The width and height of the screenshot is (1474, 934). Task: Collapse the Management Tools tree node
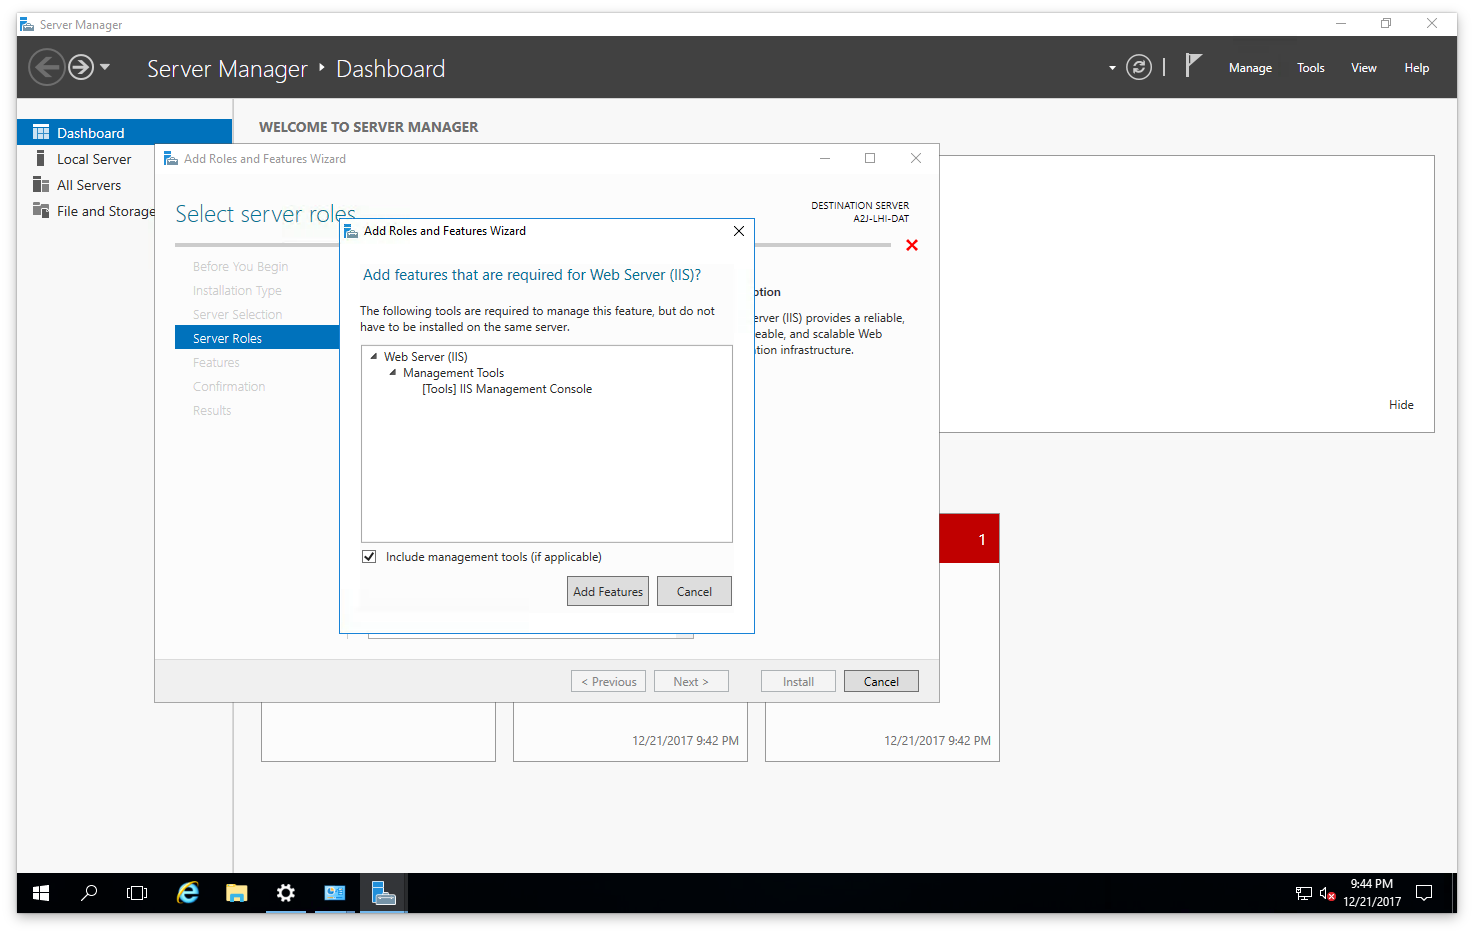click(393, 372)
